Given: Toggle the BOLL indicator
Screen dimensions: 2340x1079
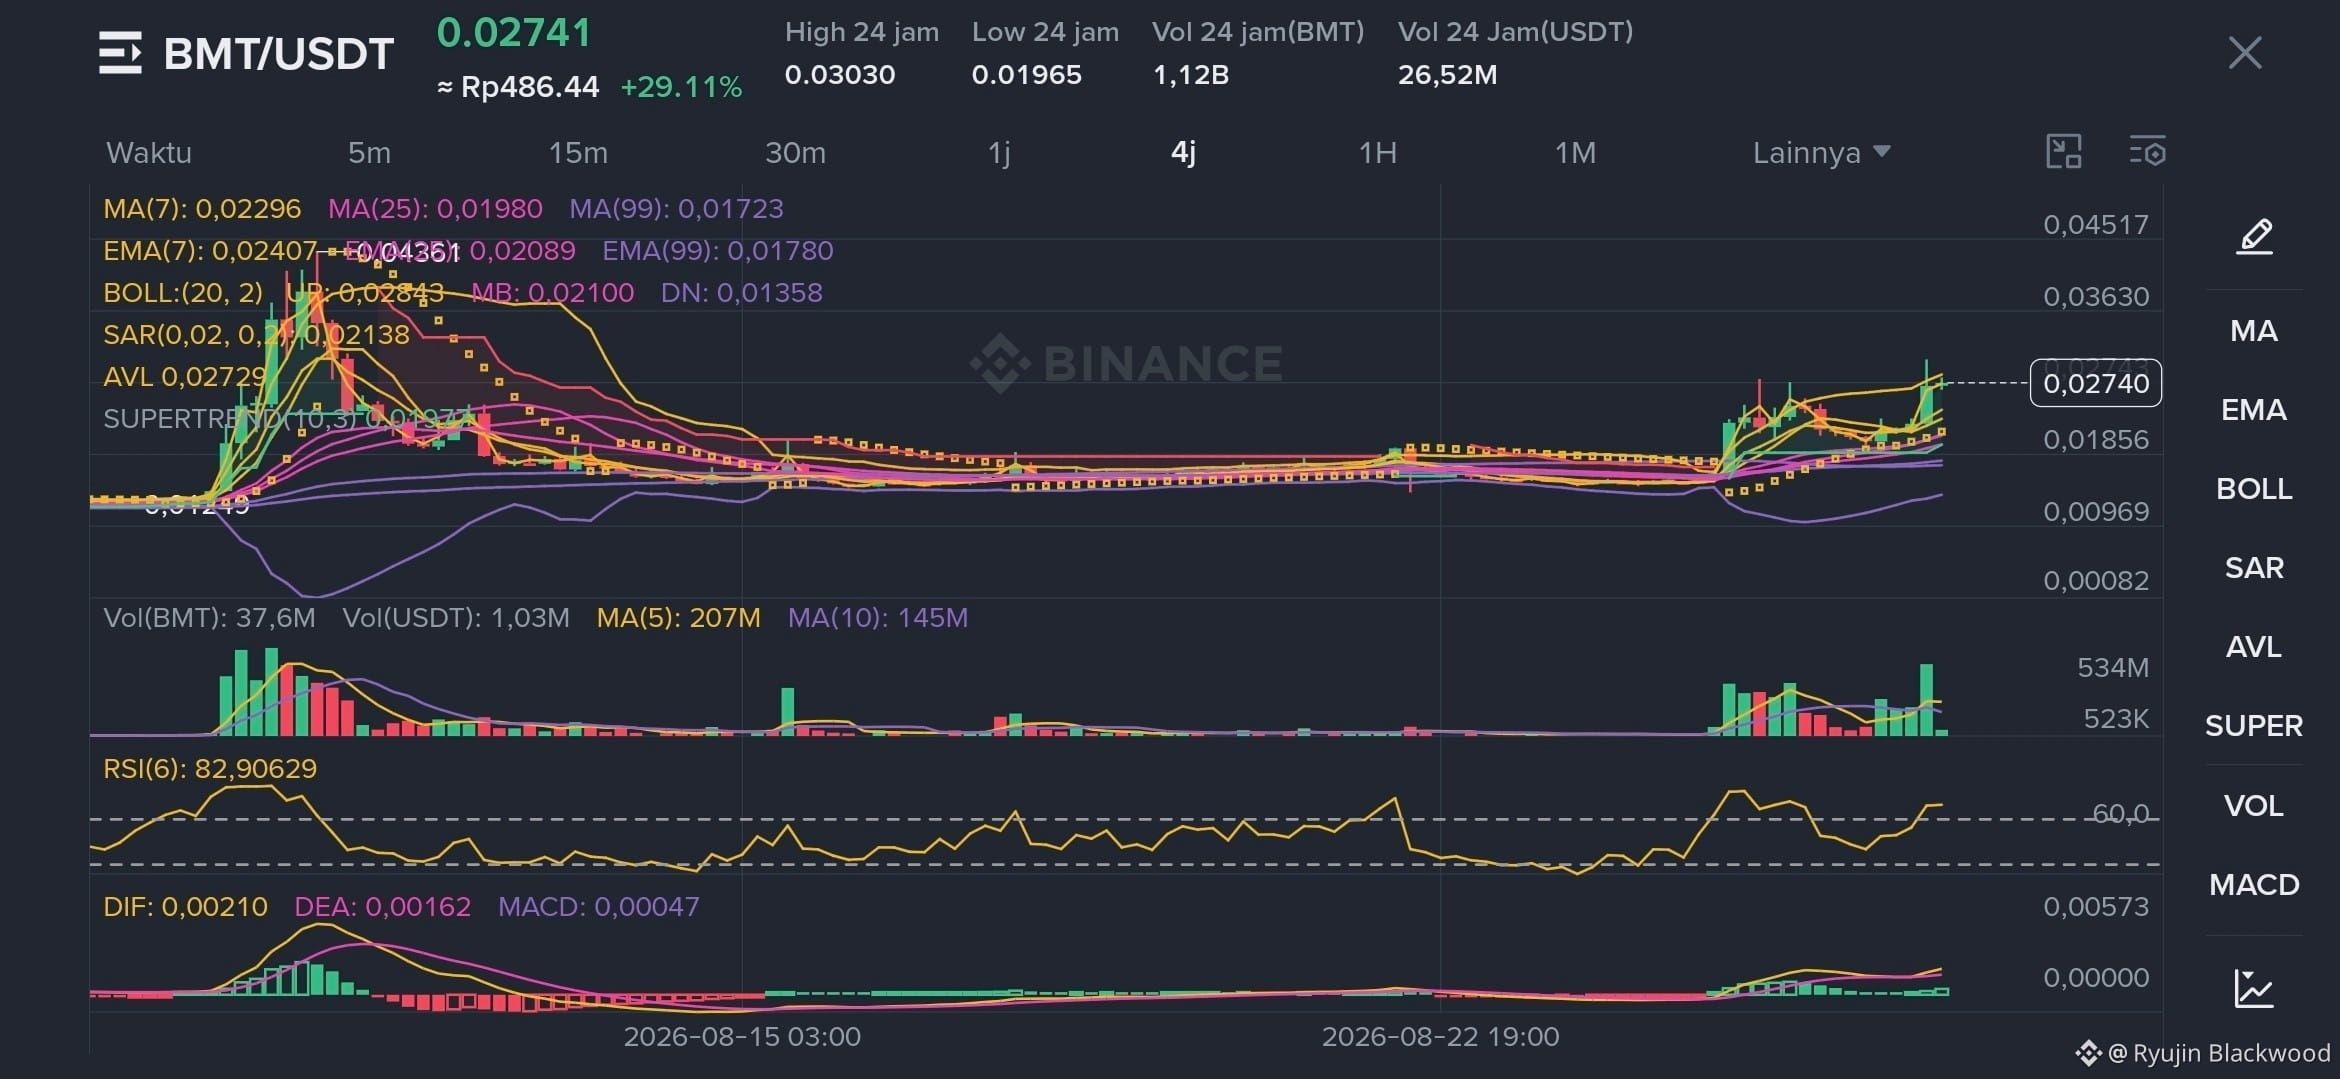Looking at the screenshot, I should point(2254,489).
